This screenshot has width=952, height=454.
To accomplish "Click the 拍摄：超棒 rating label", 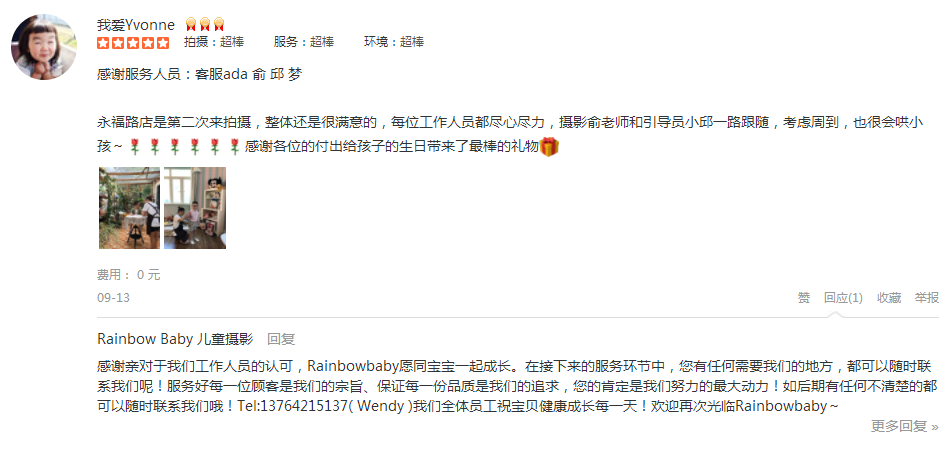I will pos(214,42).
